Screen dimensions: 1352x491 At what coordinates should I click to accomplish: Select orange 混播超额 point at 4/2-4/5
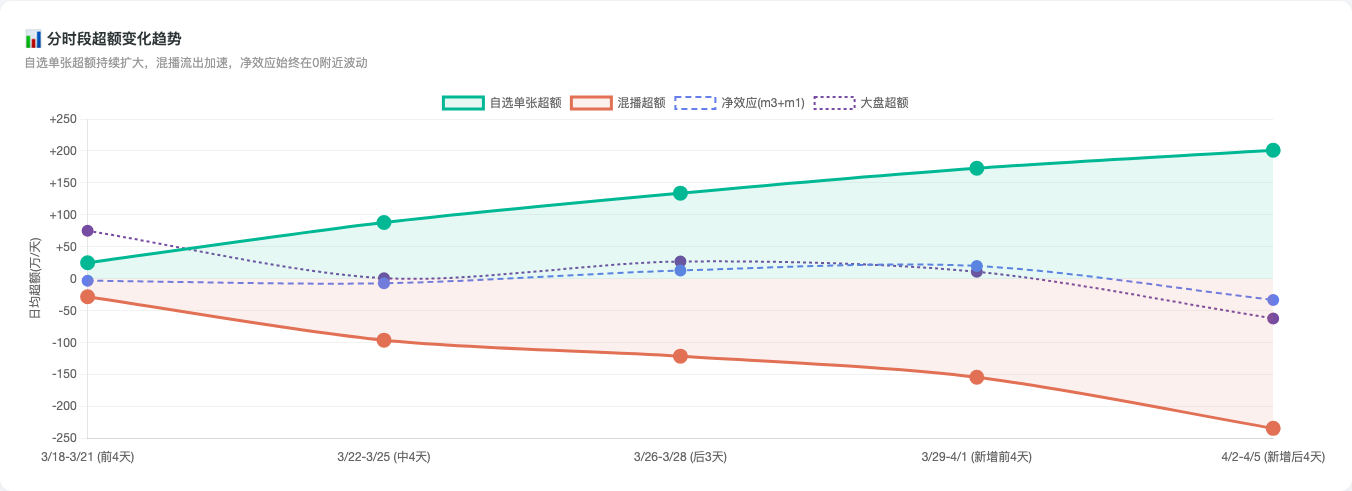point(1273,428)
